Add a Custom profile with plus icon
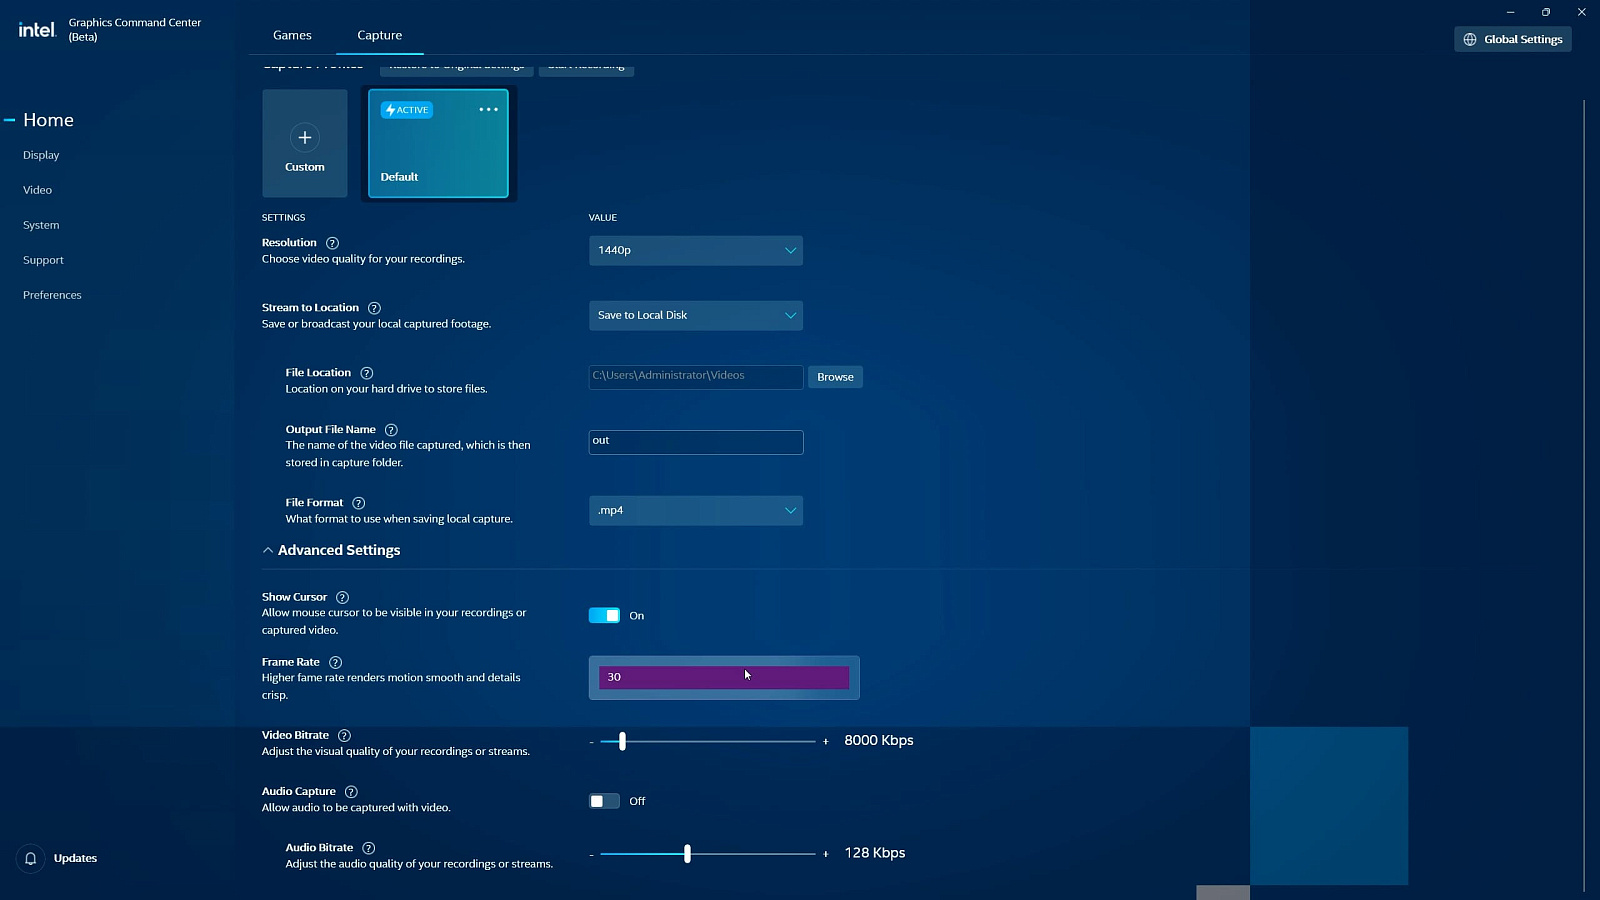Viewport: 1600px width, 900px height. (305, 137)
